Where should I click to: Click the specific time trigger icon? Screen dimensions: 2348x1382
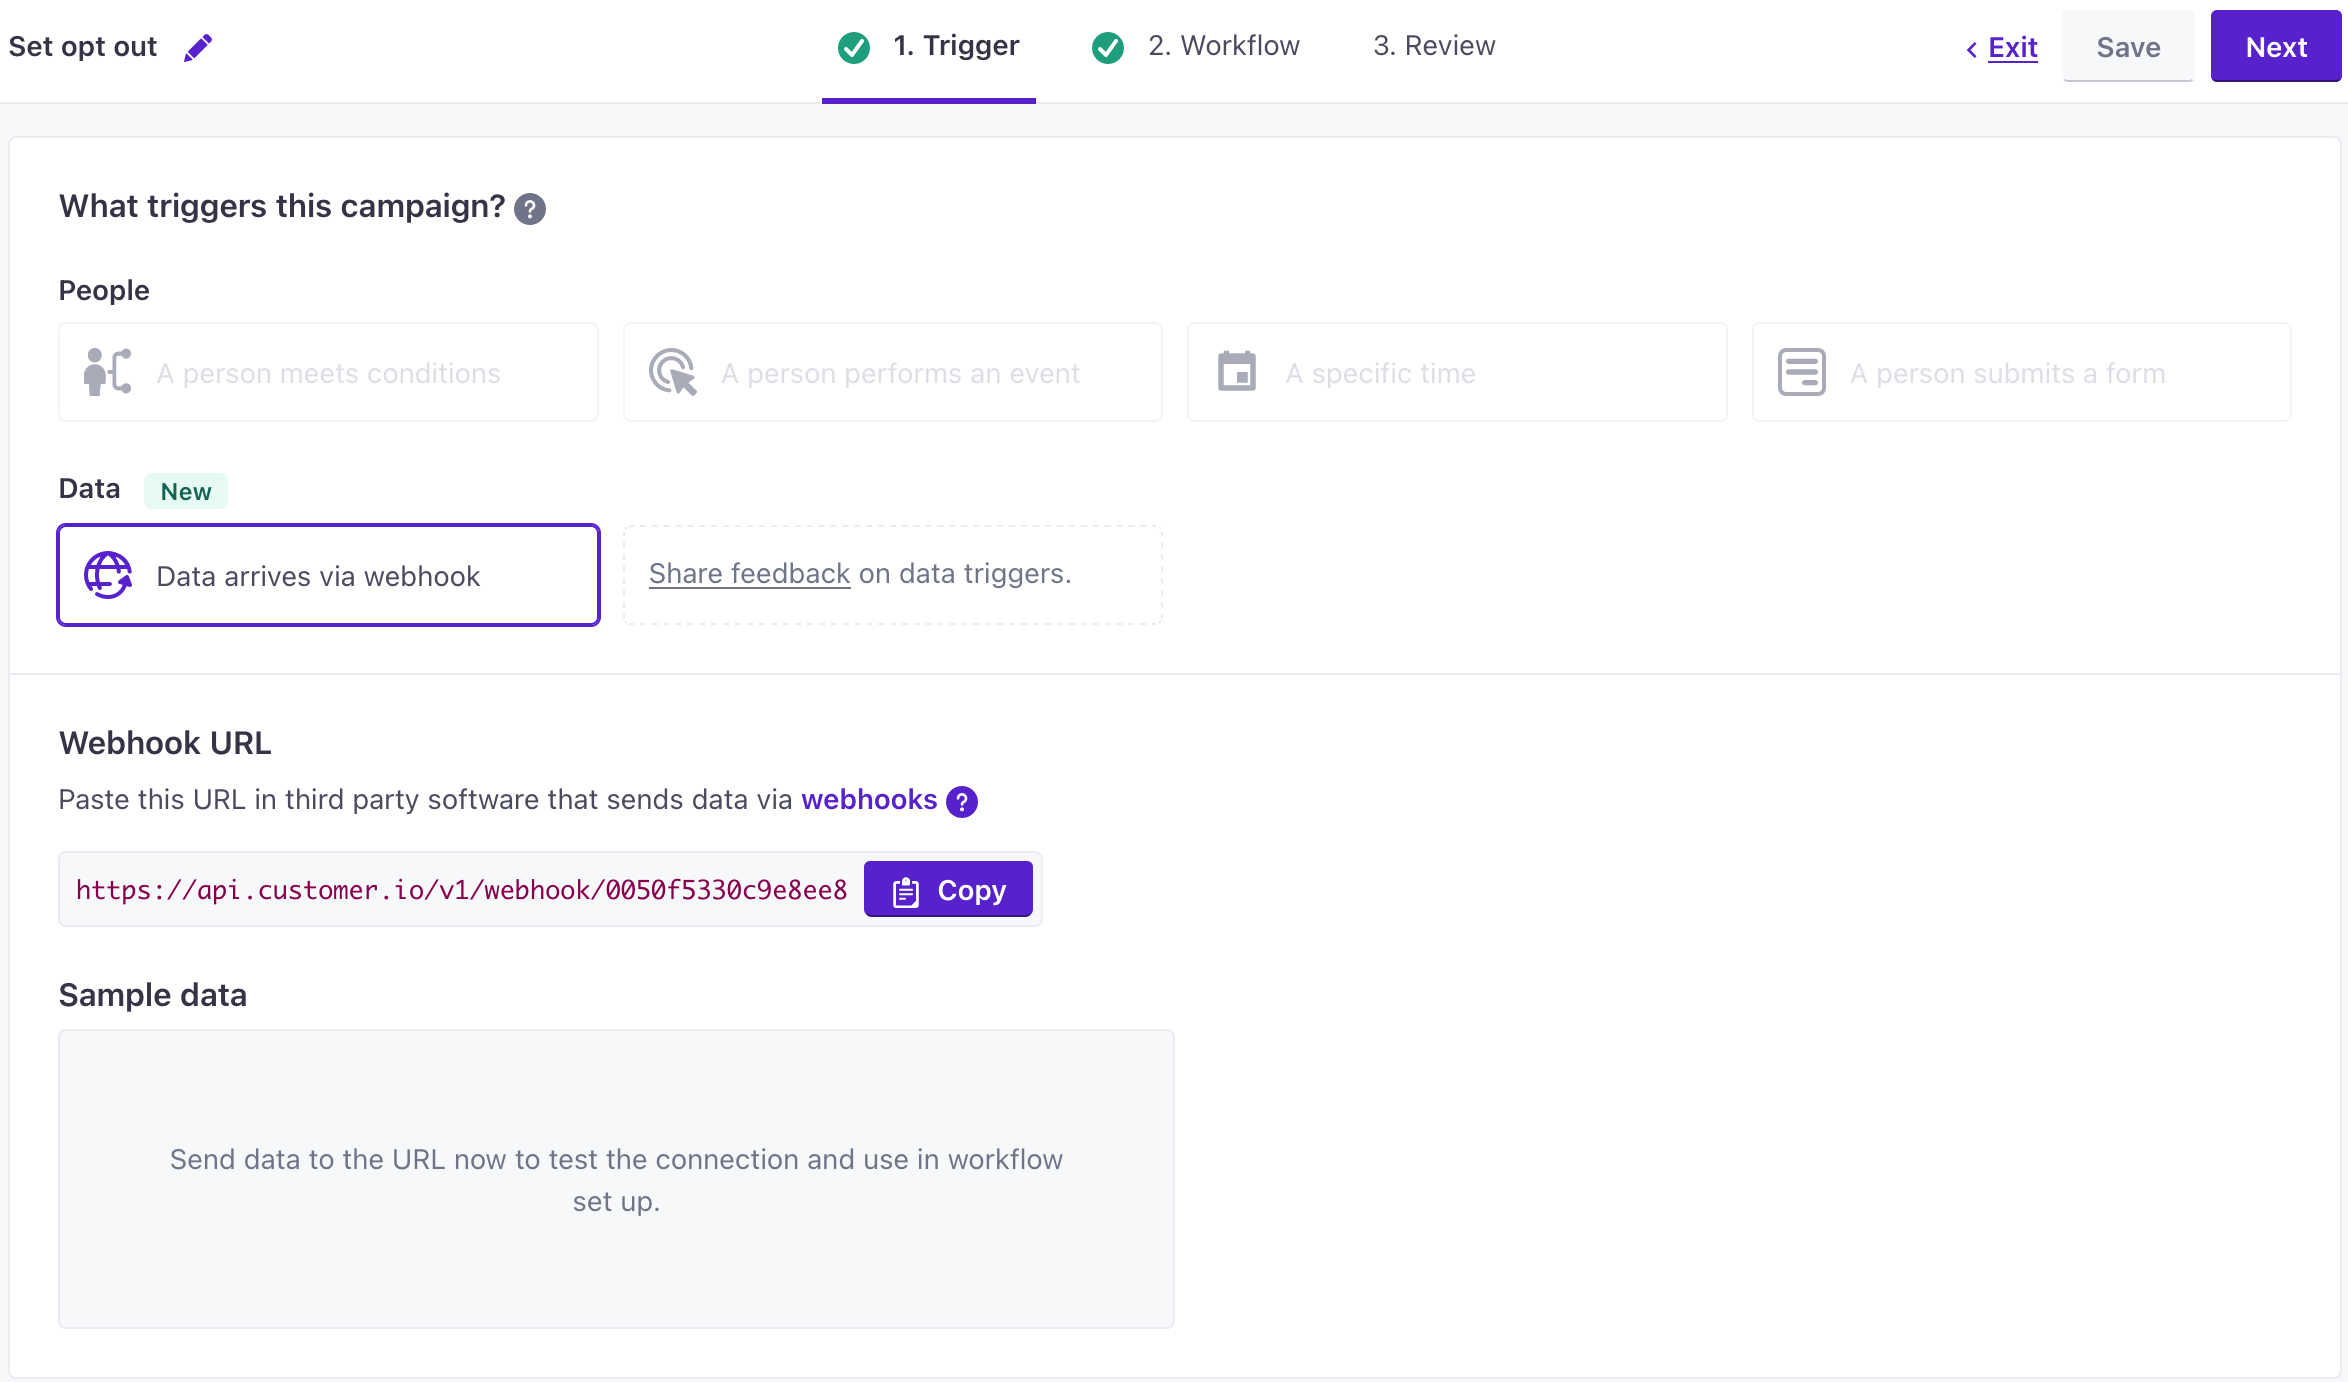click(x=1236, y=372)
